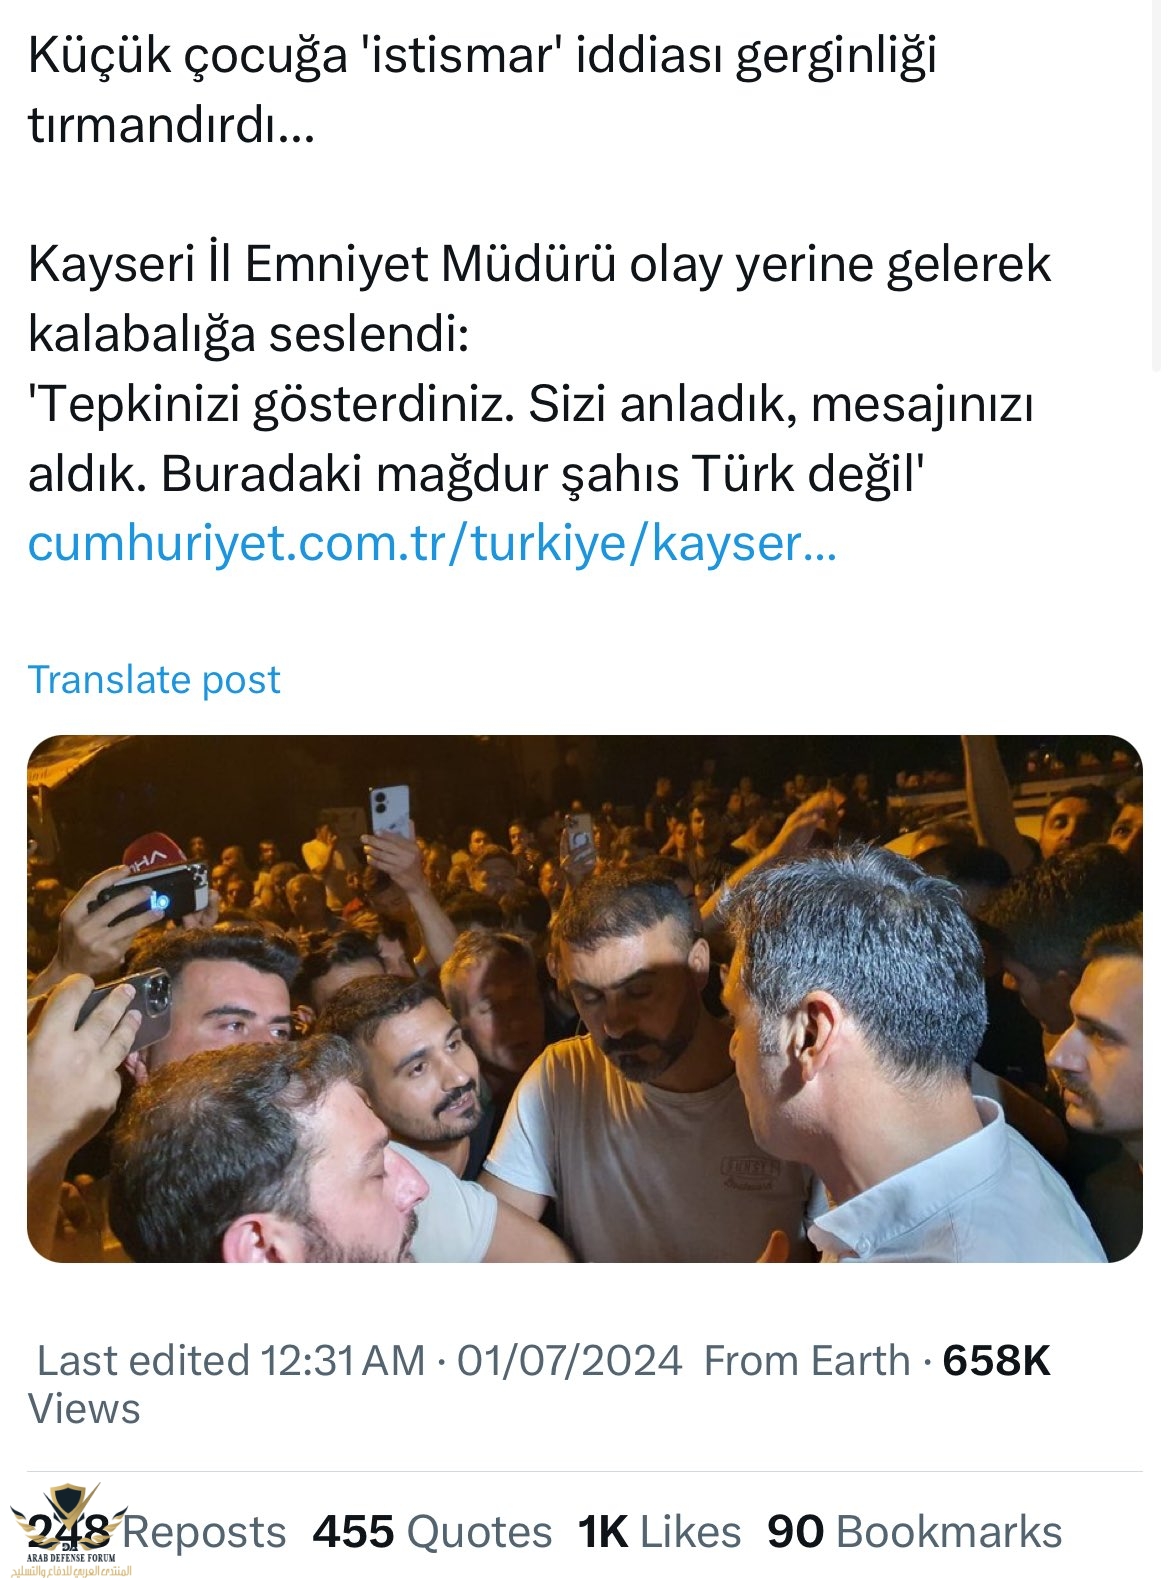1169x1581 pixels.
Task: Click the vertical scrollbar at right edge
Action: point(1157,185)
